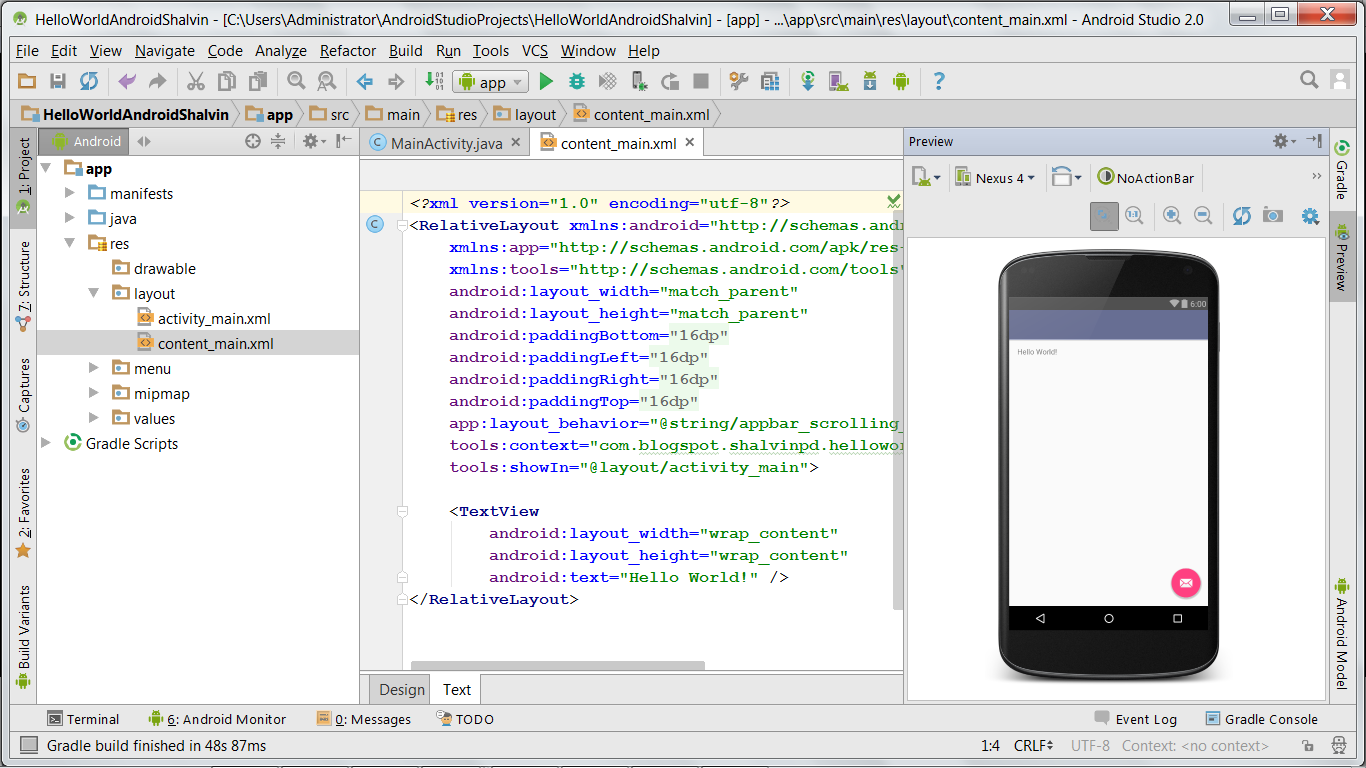Open the Nexus 4 device dropdown
The width and height of the screenshot is (1366, 768).
point(995,178)
